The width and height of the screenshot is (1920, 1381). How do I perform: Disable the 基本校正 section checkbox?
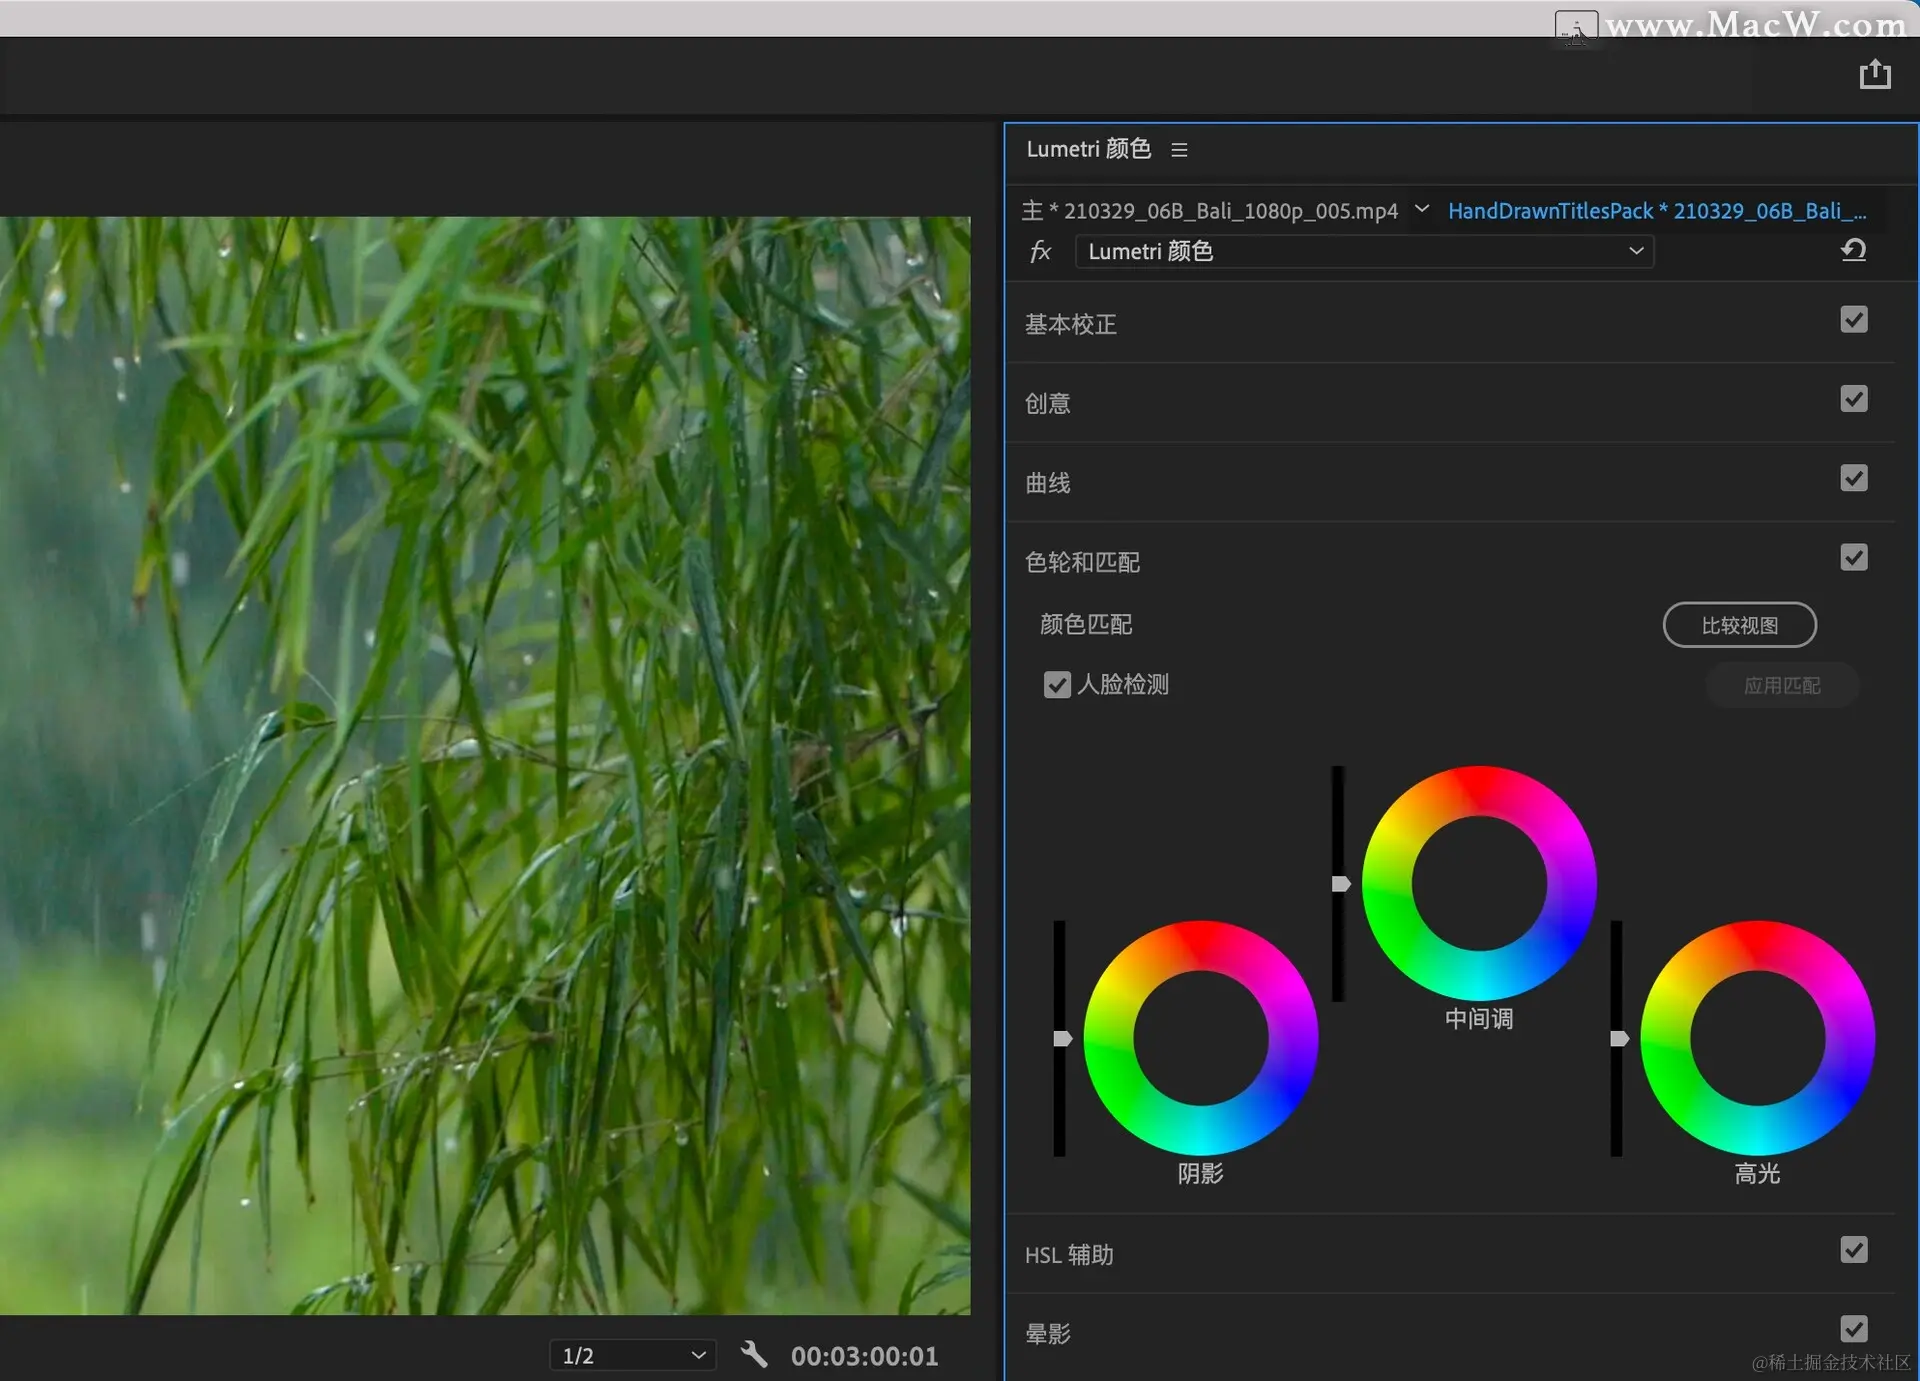pos(1853,320)
